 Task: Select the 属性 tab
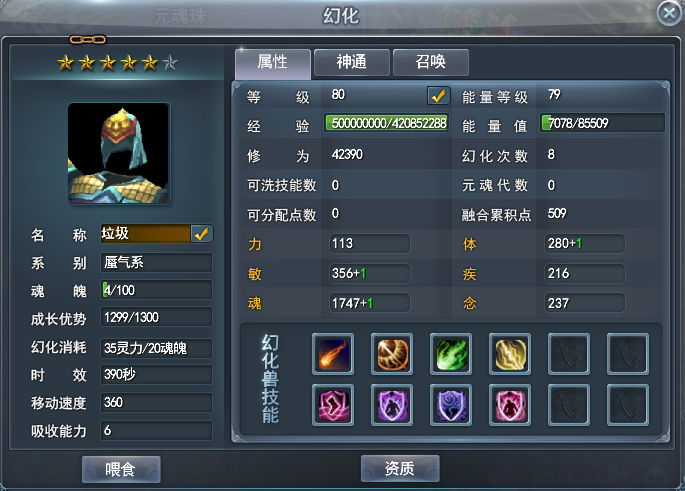pos(273,63)
